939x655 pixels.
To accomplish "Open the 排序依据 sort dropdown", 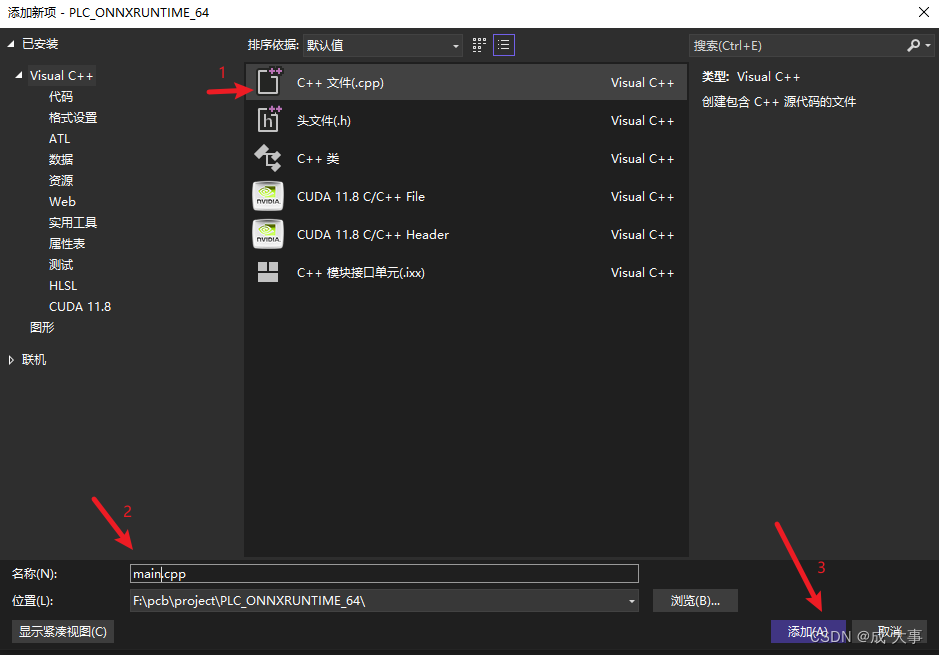I will point(455,45).
